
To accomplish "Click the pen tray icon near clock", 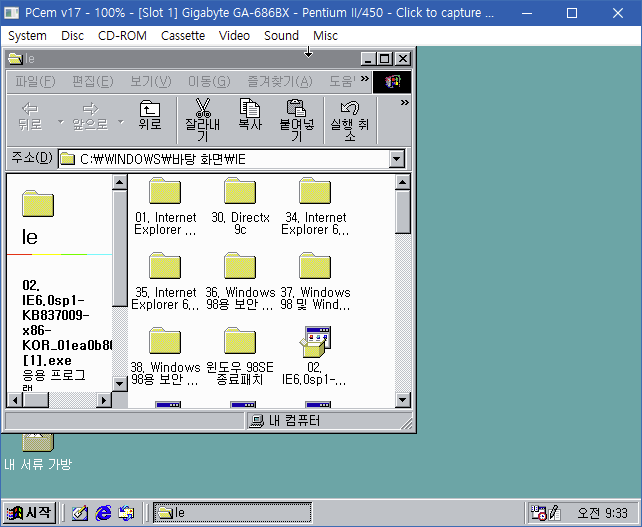I will coord(554,513).
